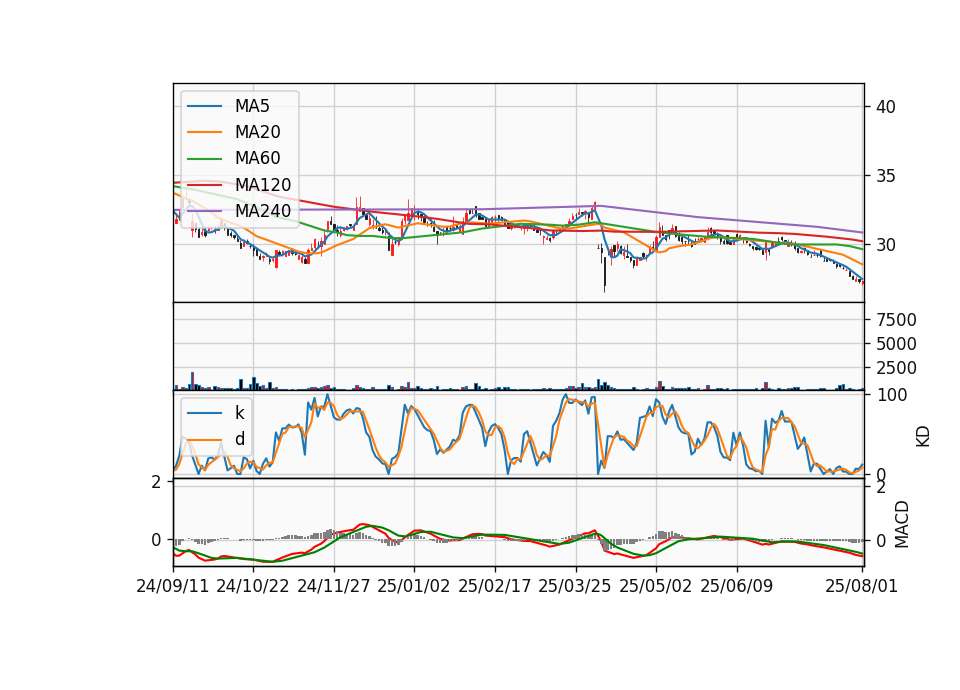Image resolution: width=960 pixels, height=690 pixels.
Task: Click the volume axis value 2500
Action: pyautogui.click(x=896, y=368)
